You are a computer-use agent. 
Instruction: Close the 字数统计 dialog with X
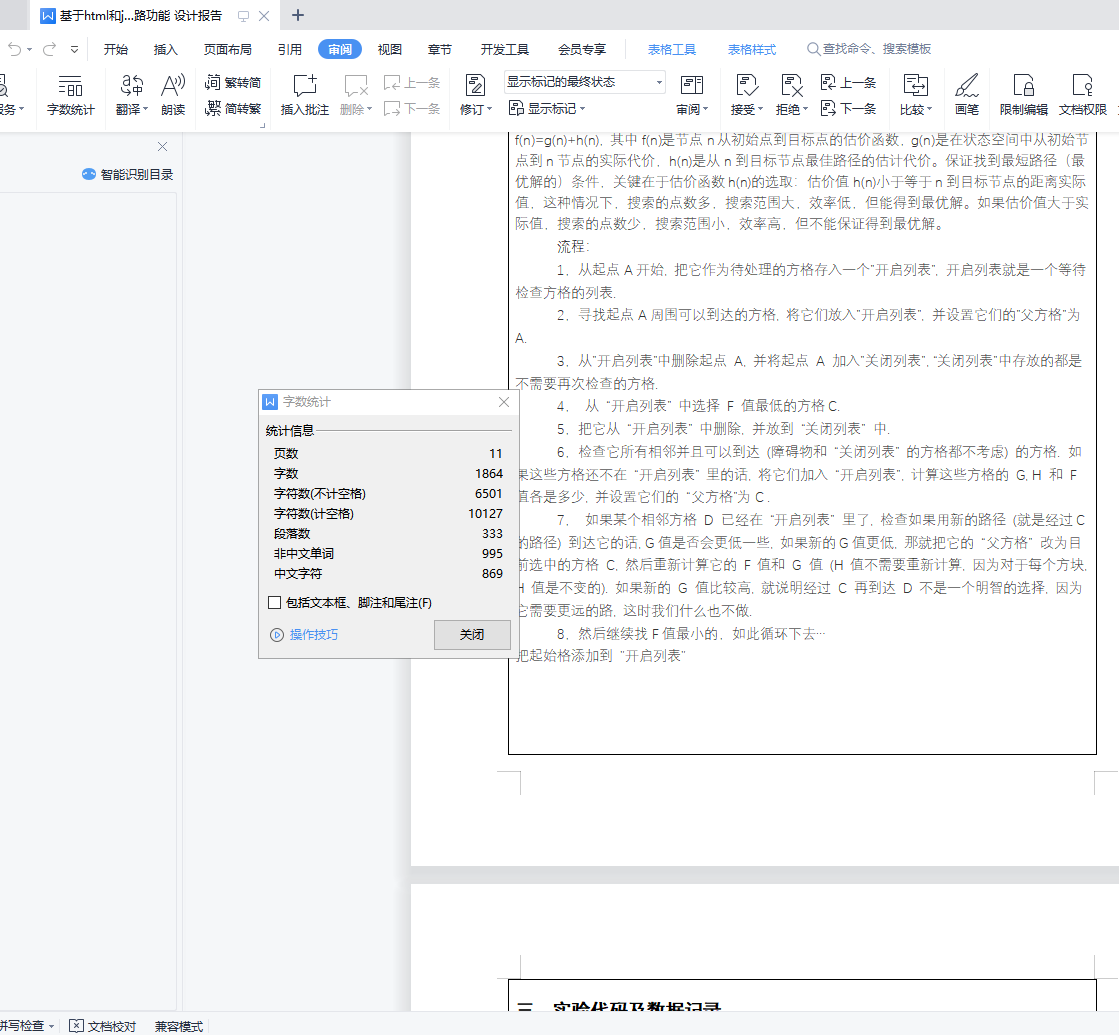point(504,402)
